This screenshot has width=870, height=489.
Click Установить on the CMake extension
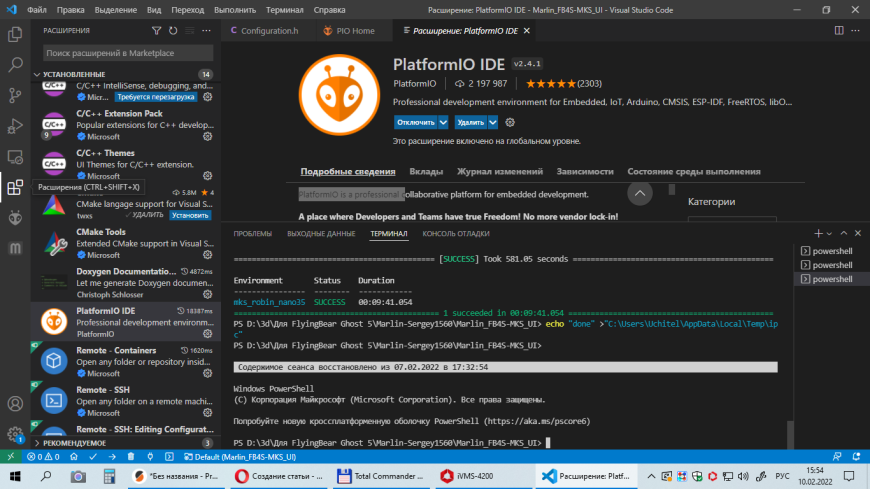pos(190,215)
